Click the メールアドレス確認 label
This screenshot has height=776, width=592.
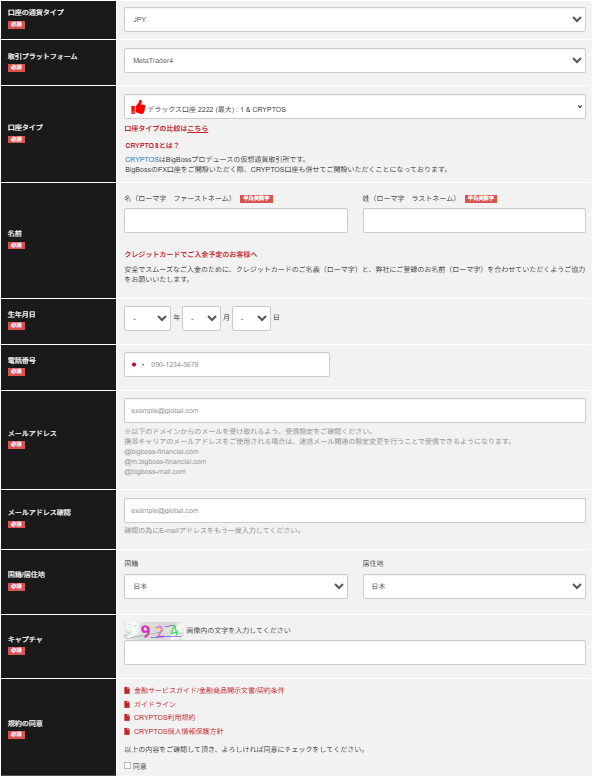[x=39, y=512]
